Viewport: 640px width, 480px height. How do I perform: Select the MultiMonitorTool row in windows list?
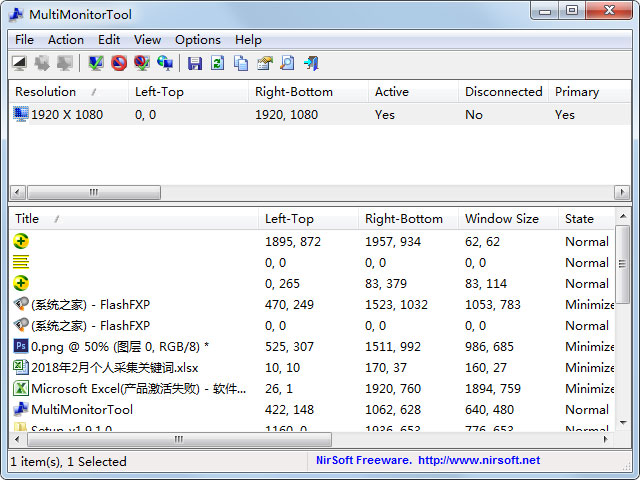pyautogui.click(x=80, y=409)
